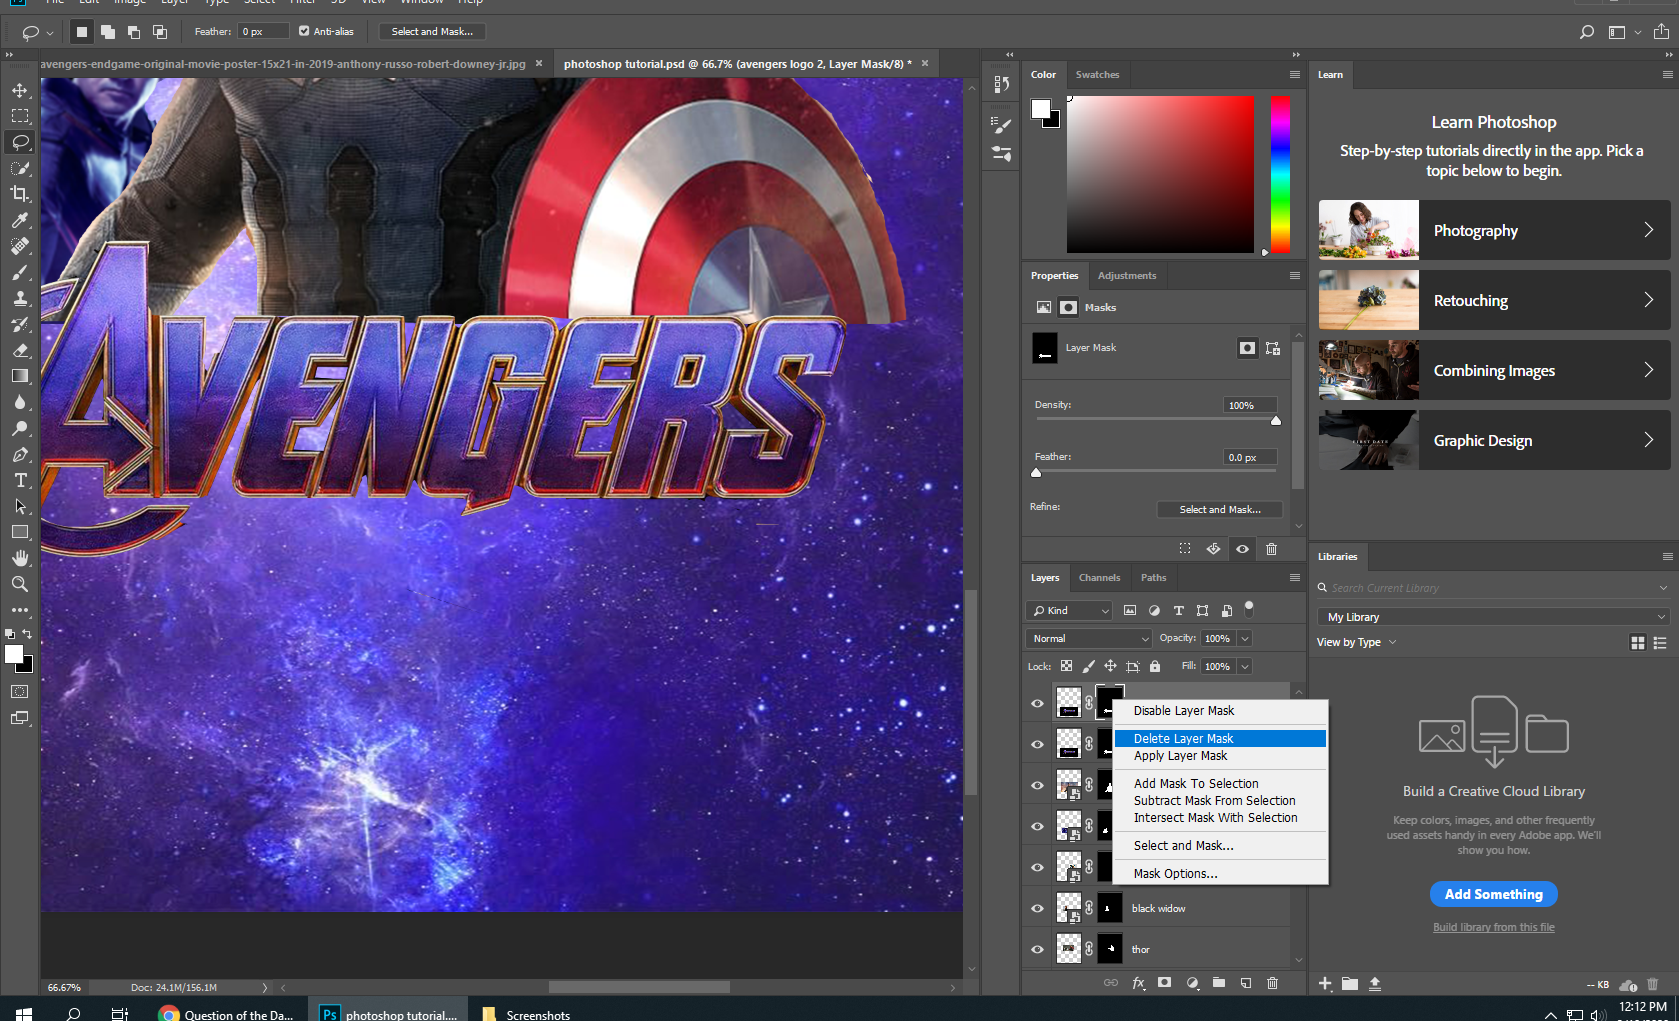The image size is (1679, 1021).
Task: Select the Rectangular Marquee tool
Action: coord(20,116)
